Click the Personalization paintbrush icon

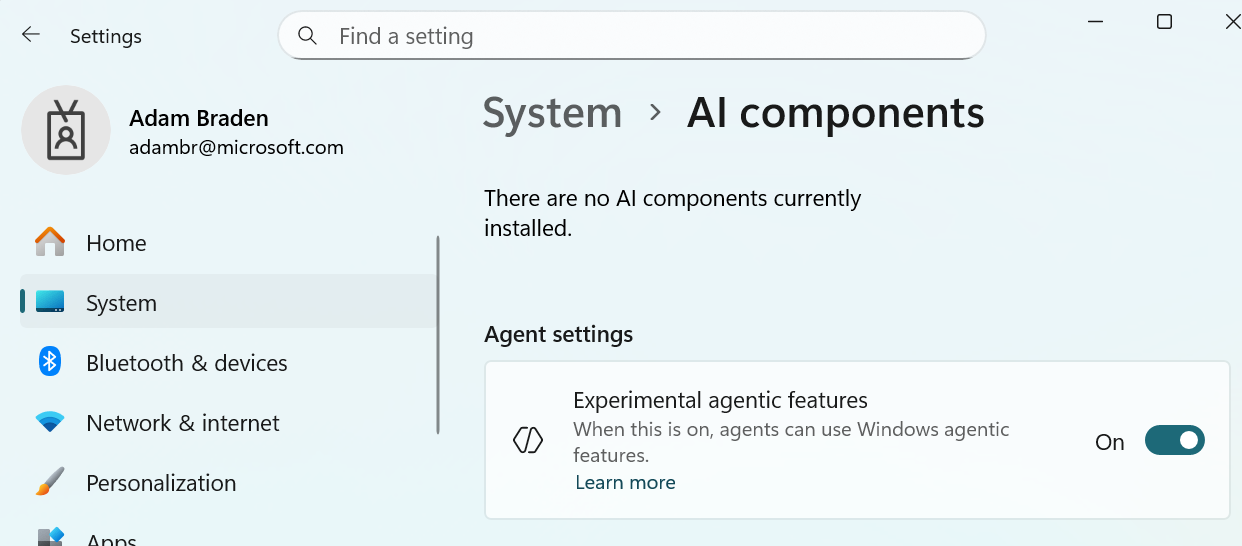[50, 482]
